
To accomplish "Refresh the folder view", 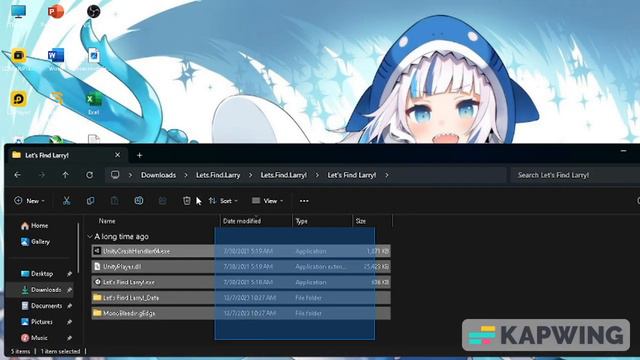I will coord(89,175).
